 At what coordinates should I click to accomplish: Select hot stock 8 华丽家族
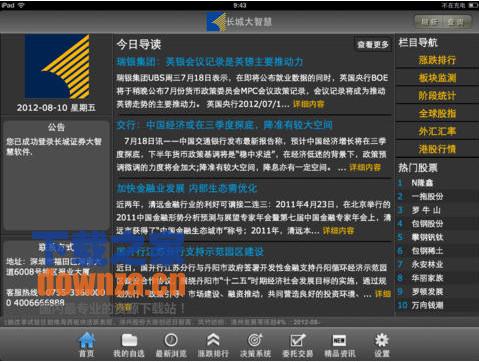point(437,278)
